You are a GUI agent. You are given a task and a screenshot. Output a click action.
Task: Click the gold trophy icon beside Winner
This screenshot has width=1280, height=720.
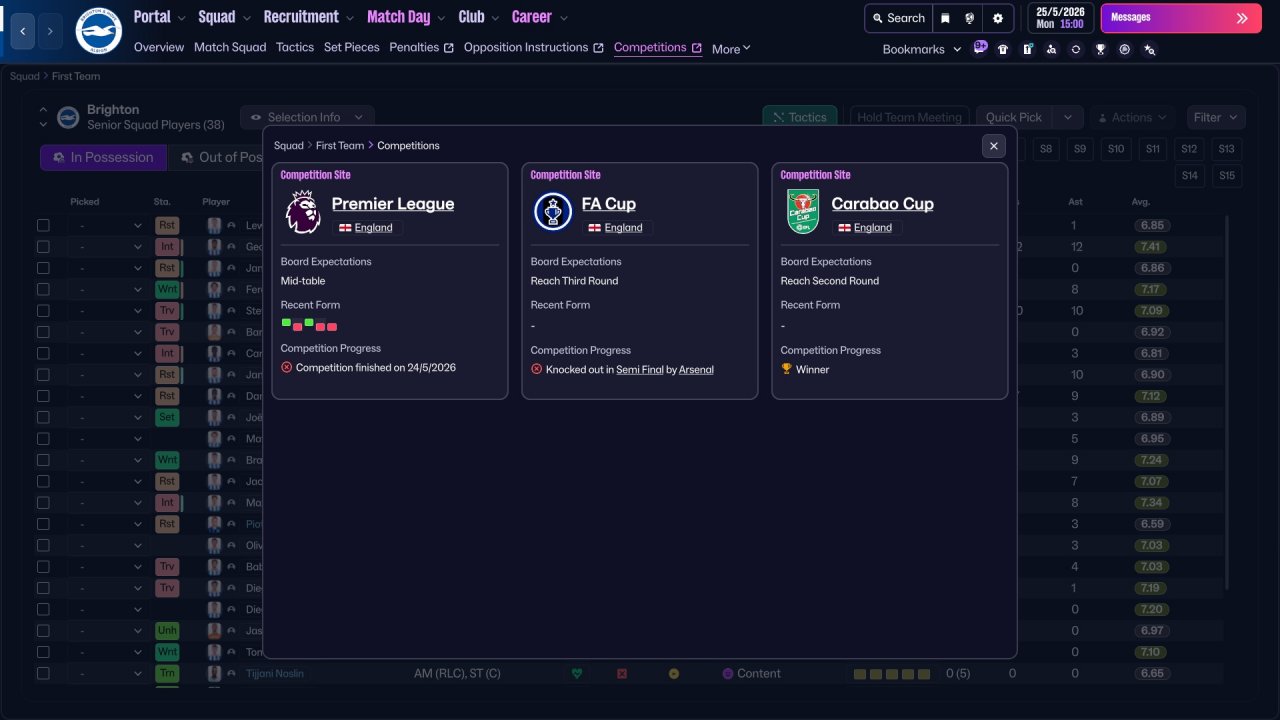[x=787, y=369]
